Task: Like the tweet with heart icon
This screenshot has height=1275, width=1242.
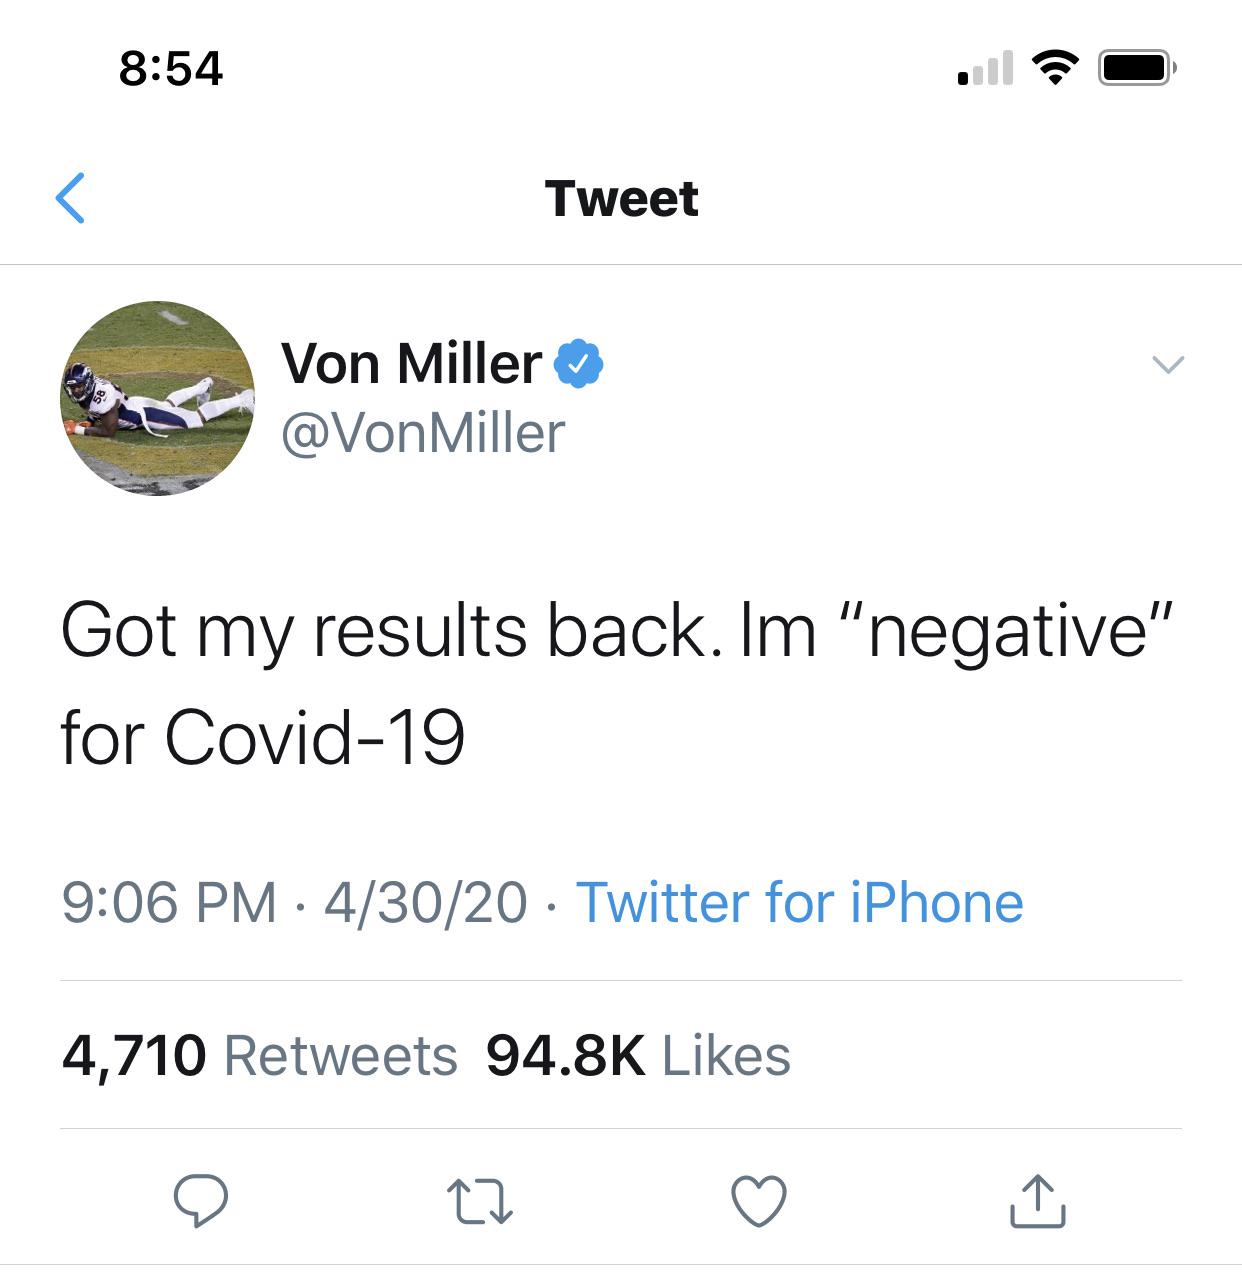Action: point(760,1201)
